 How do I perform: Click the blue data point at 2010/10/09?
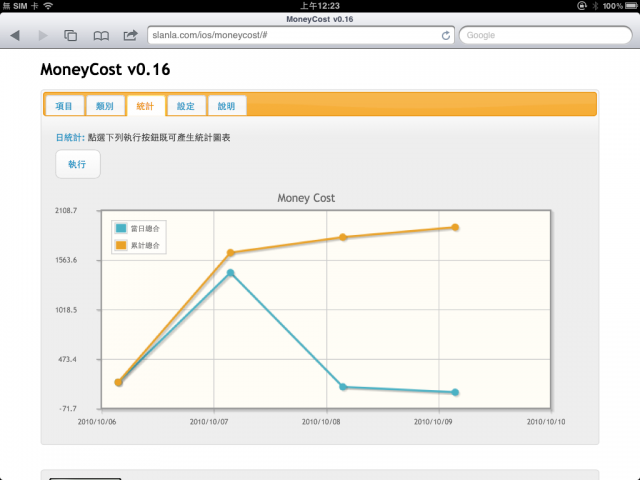coord(455,392)
